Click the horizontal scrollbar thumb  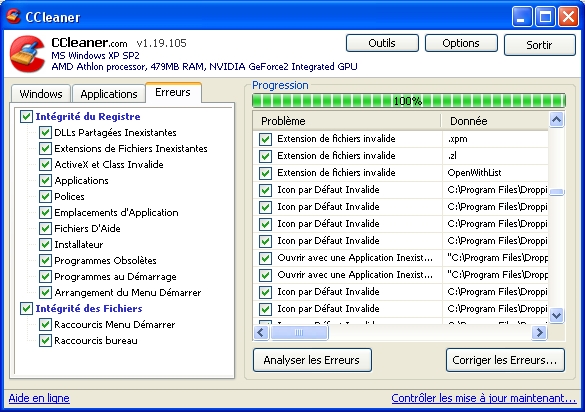coord(299,332)
